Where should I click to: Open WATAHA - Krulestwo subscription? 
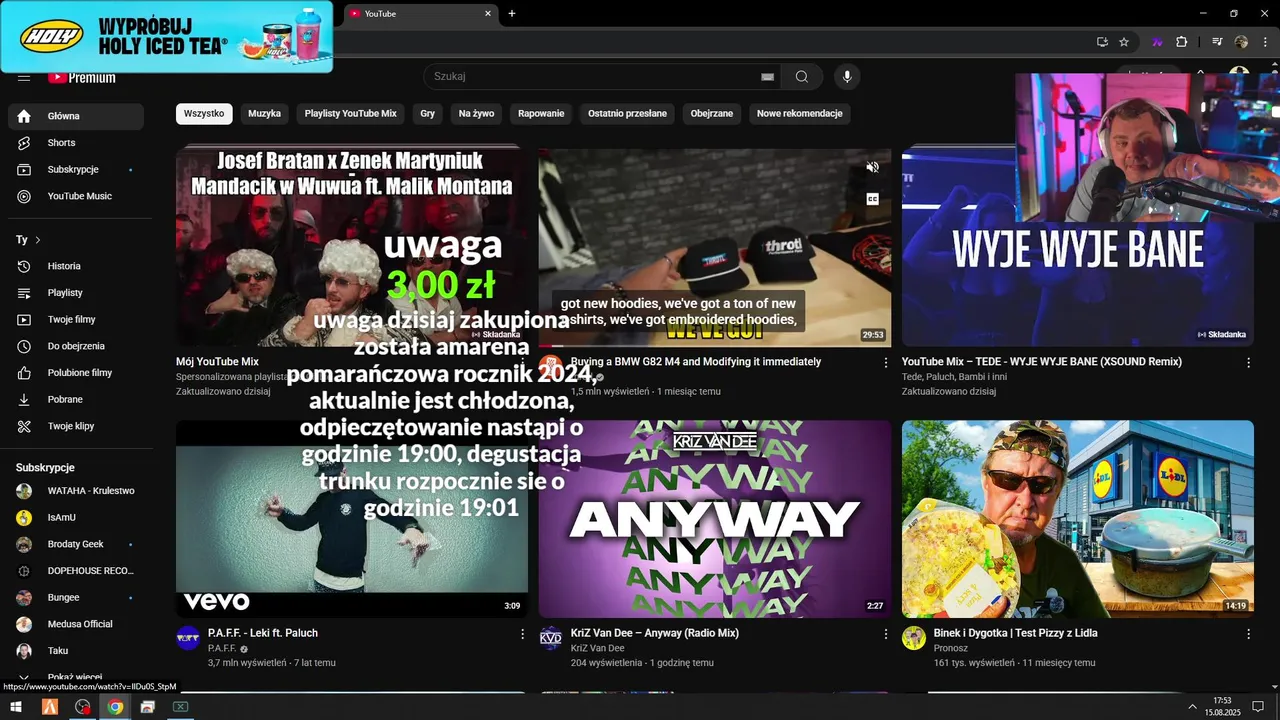coord(76,491)
